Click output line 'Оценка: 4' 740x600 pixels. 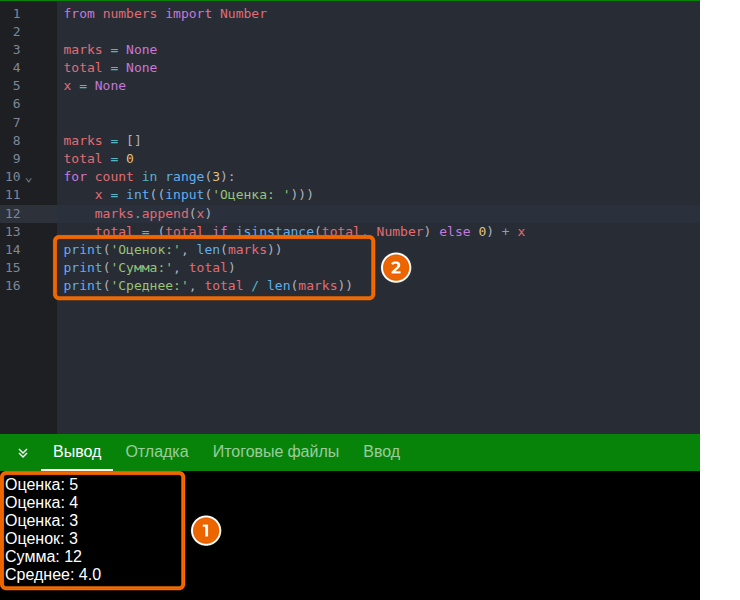(42, 502)
